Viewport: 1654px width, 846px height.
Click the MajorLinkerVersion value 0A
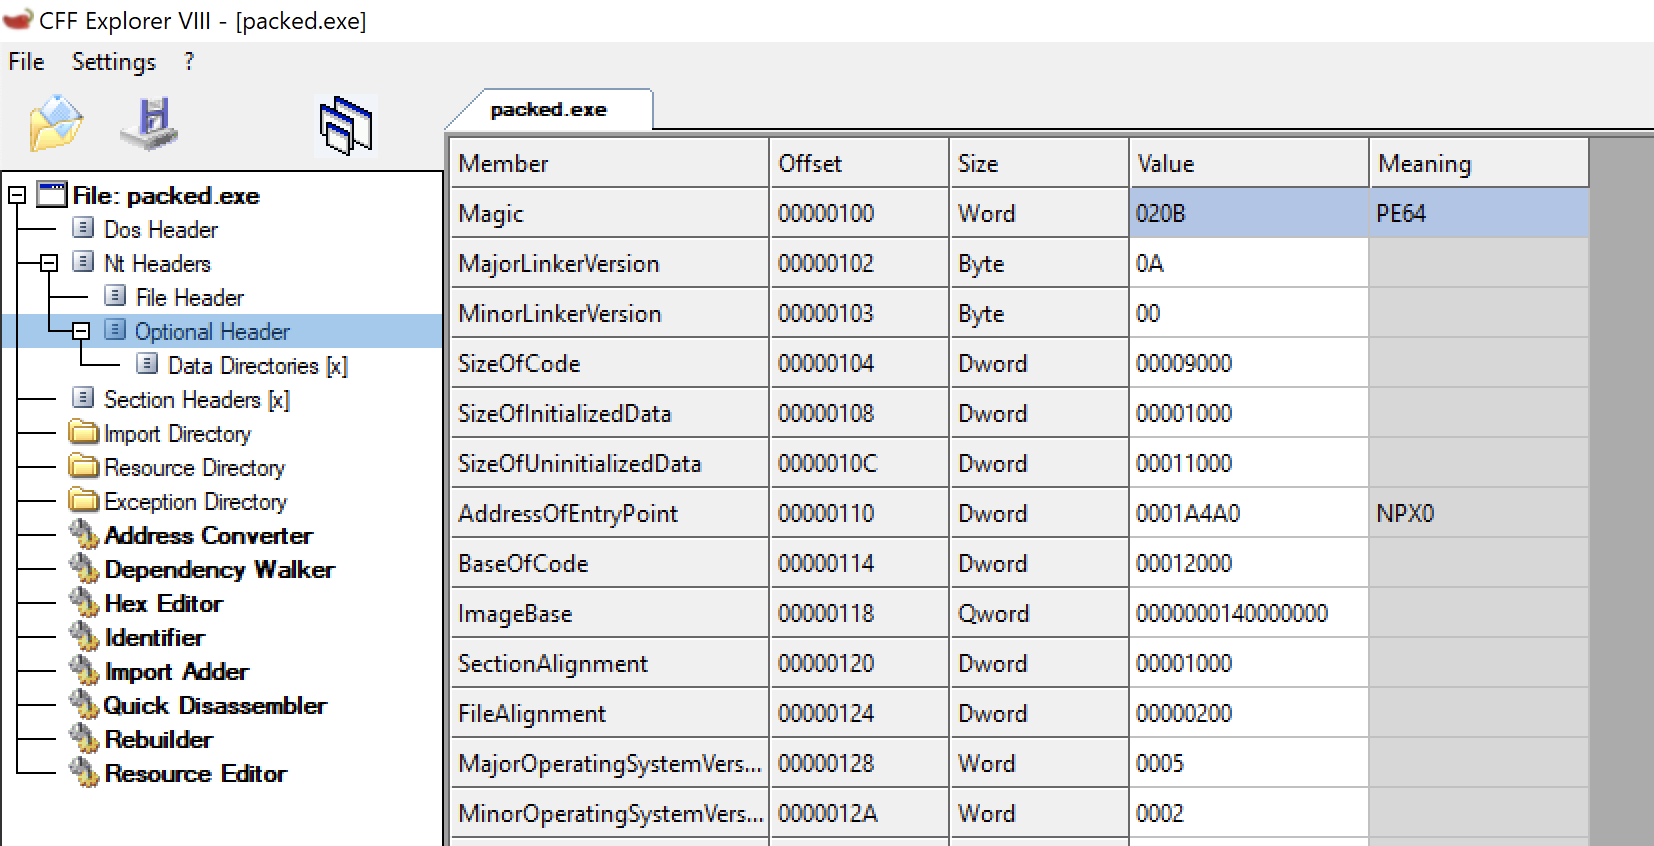click(x=1248, y=263)
